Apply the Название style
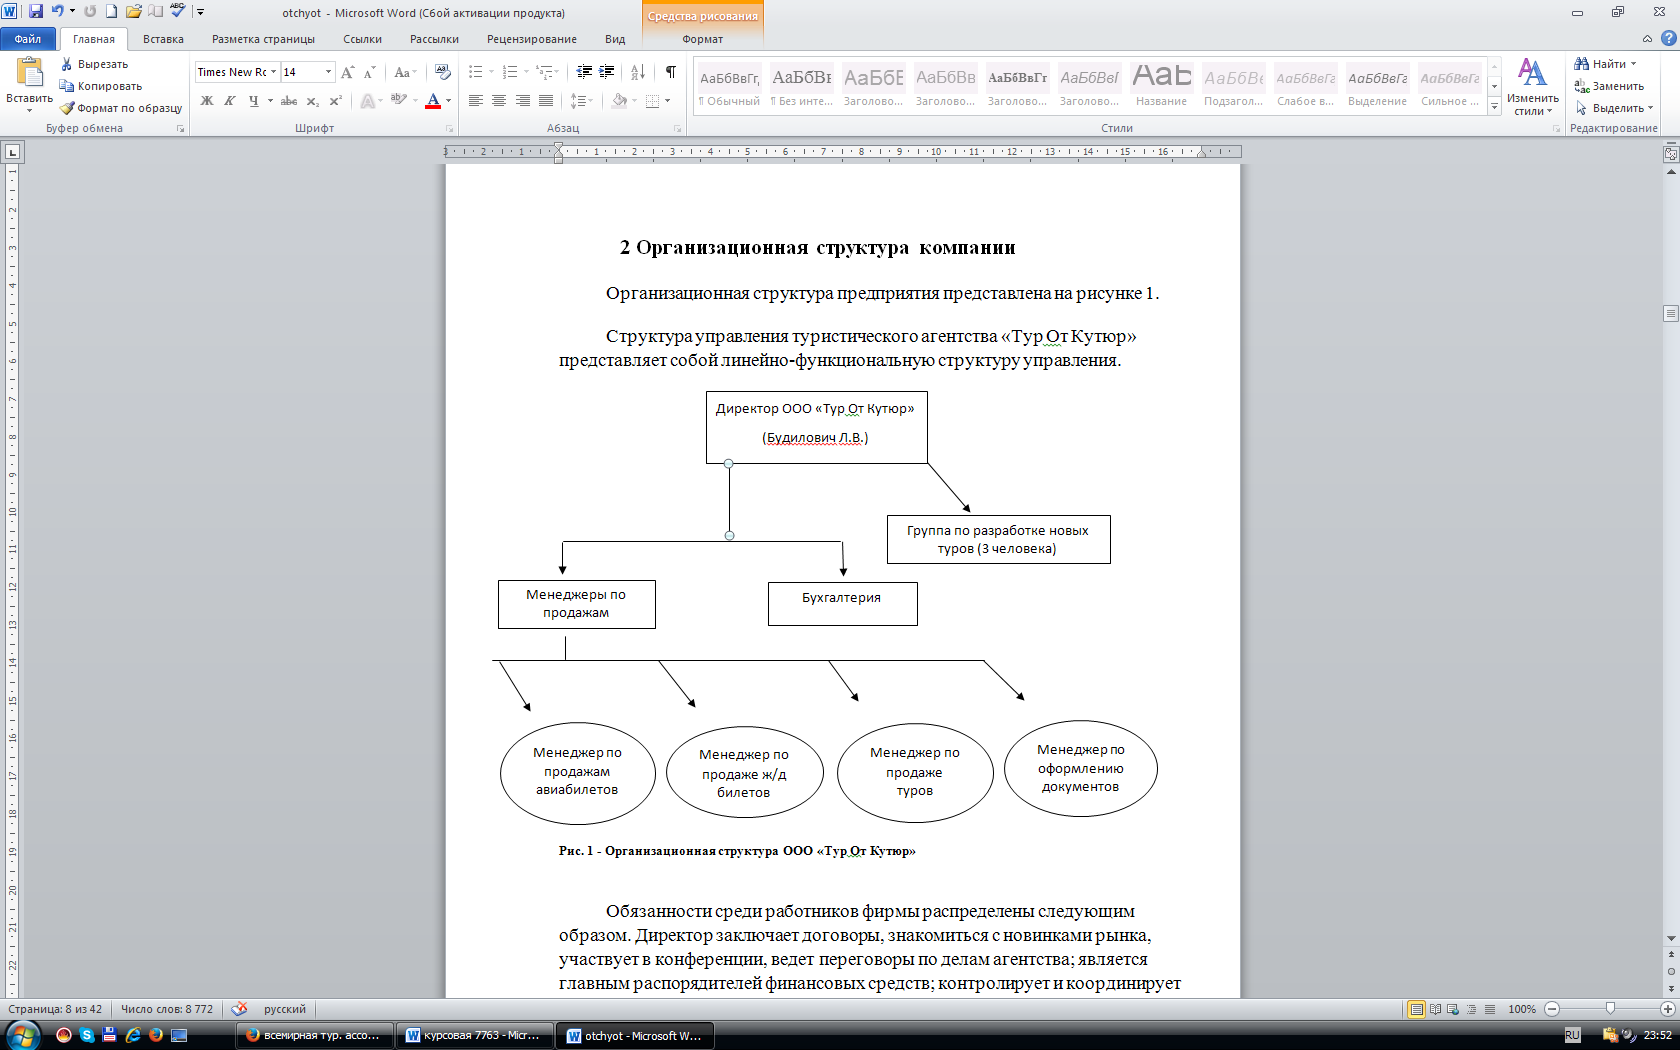 (x=1161, y=86)
